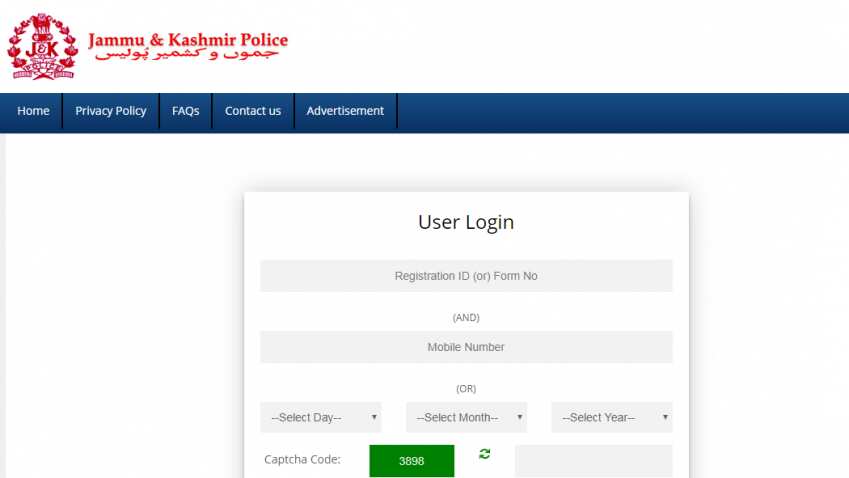Refresh the captcha with the green arrows icon

pos(485,454)
